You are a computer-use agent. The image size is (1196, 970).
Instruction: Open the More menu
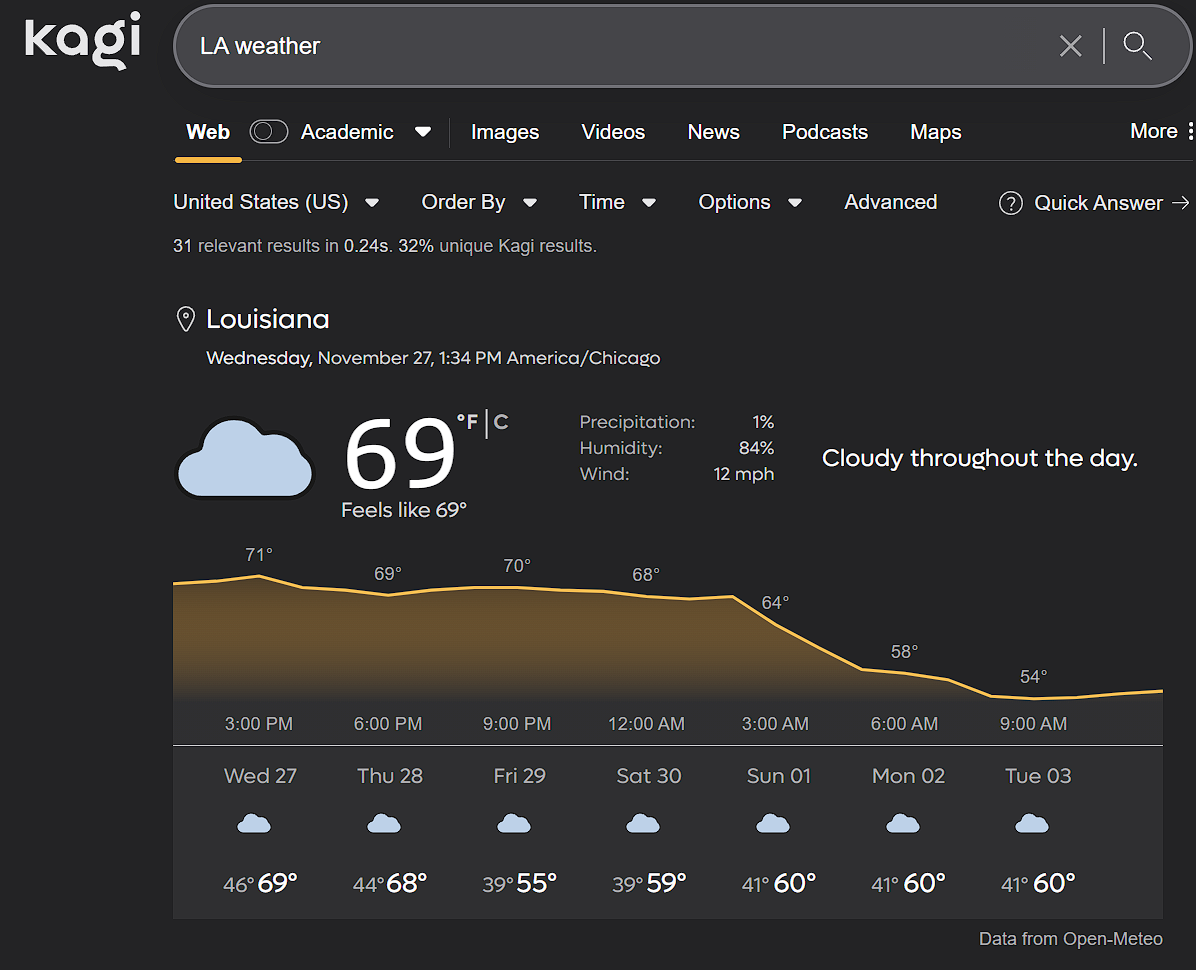(1160, 132)
